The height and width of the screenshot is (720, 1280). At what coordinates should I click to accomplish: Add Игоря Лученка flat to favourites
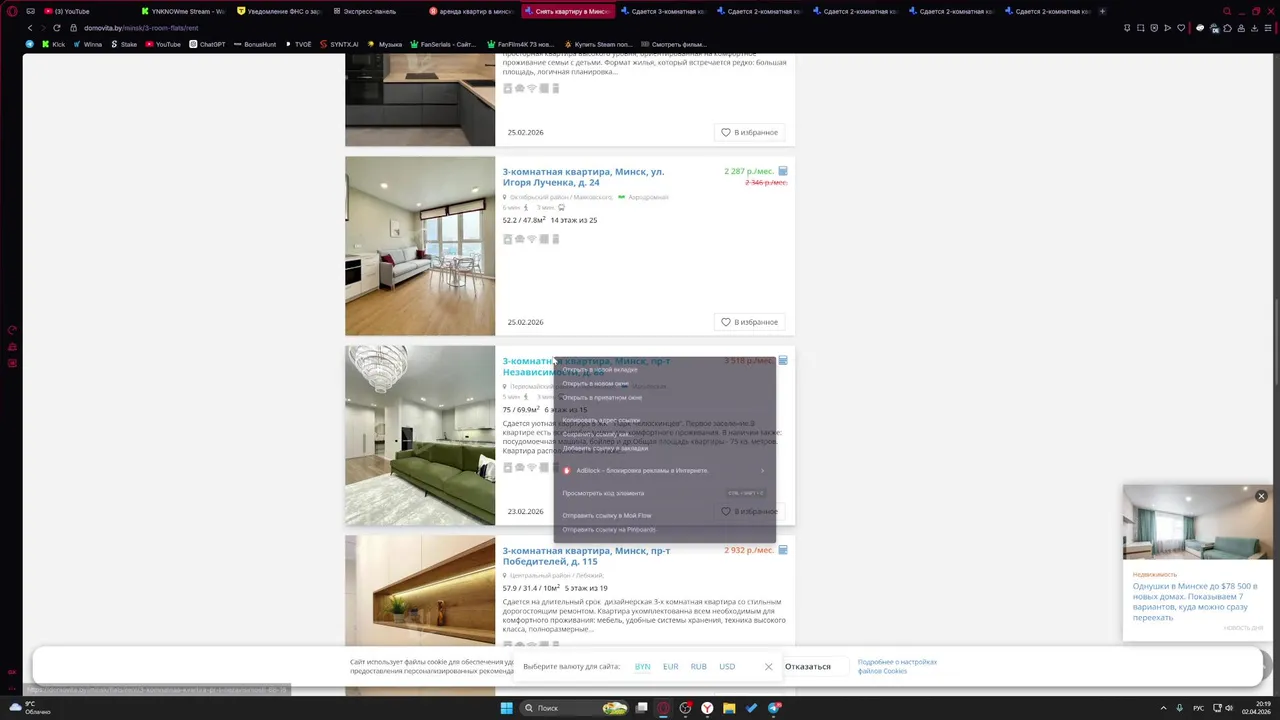[749, 322]
